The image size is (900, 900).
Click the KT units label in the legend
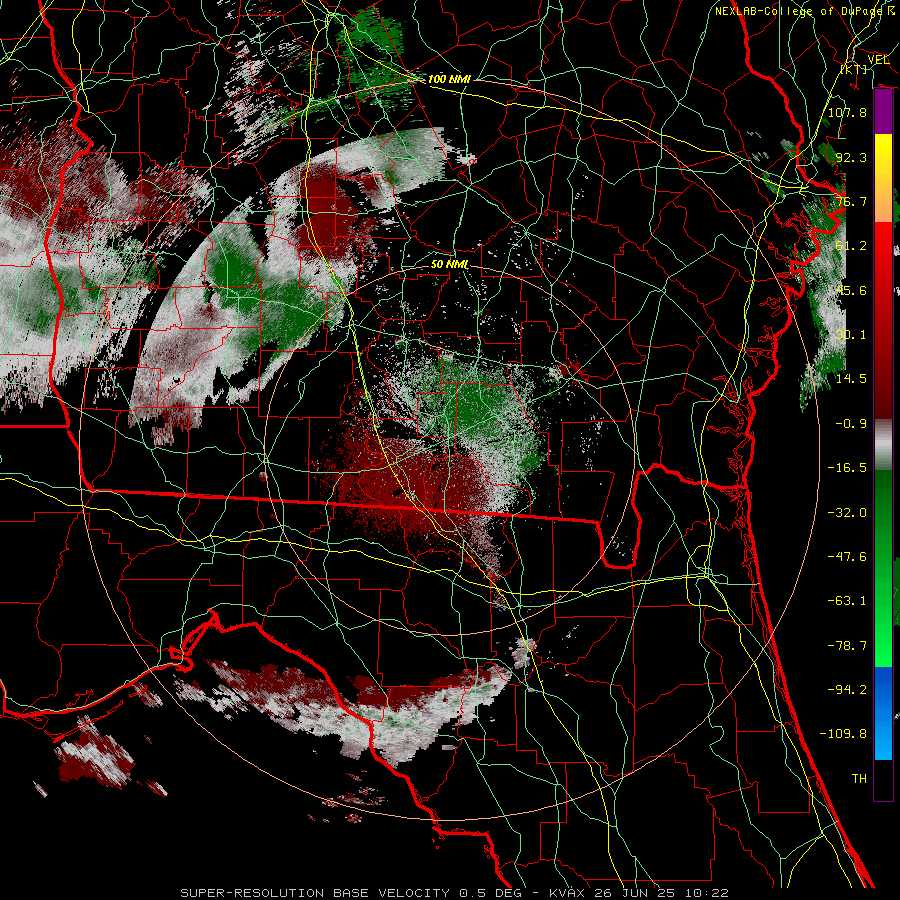tap(854, 69)
